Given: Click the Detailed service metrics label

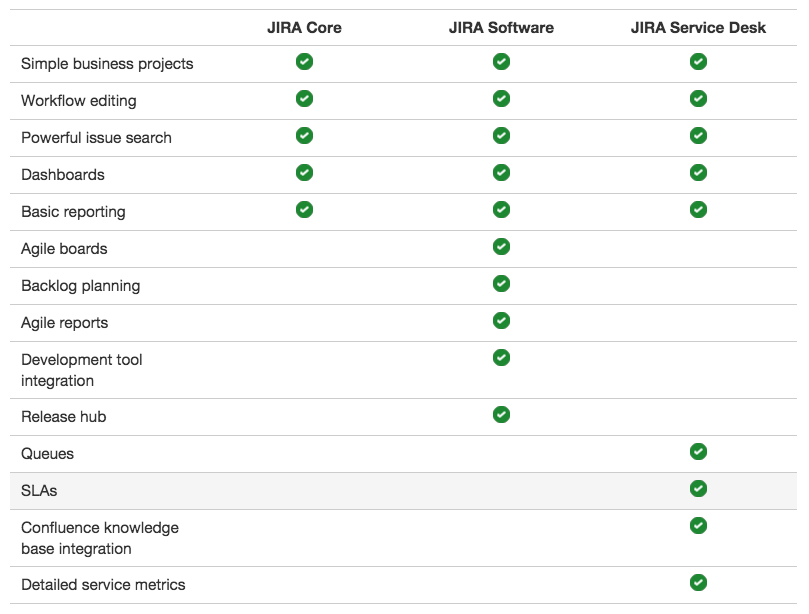Looking at the screenshot, I should (103, 585).
